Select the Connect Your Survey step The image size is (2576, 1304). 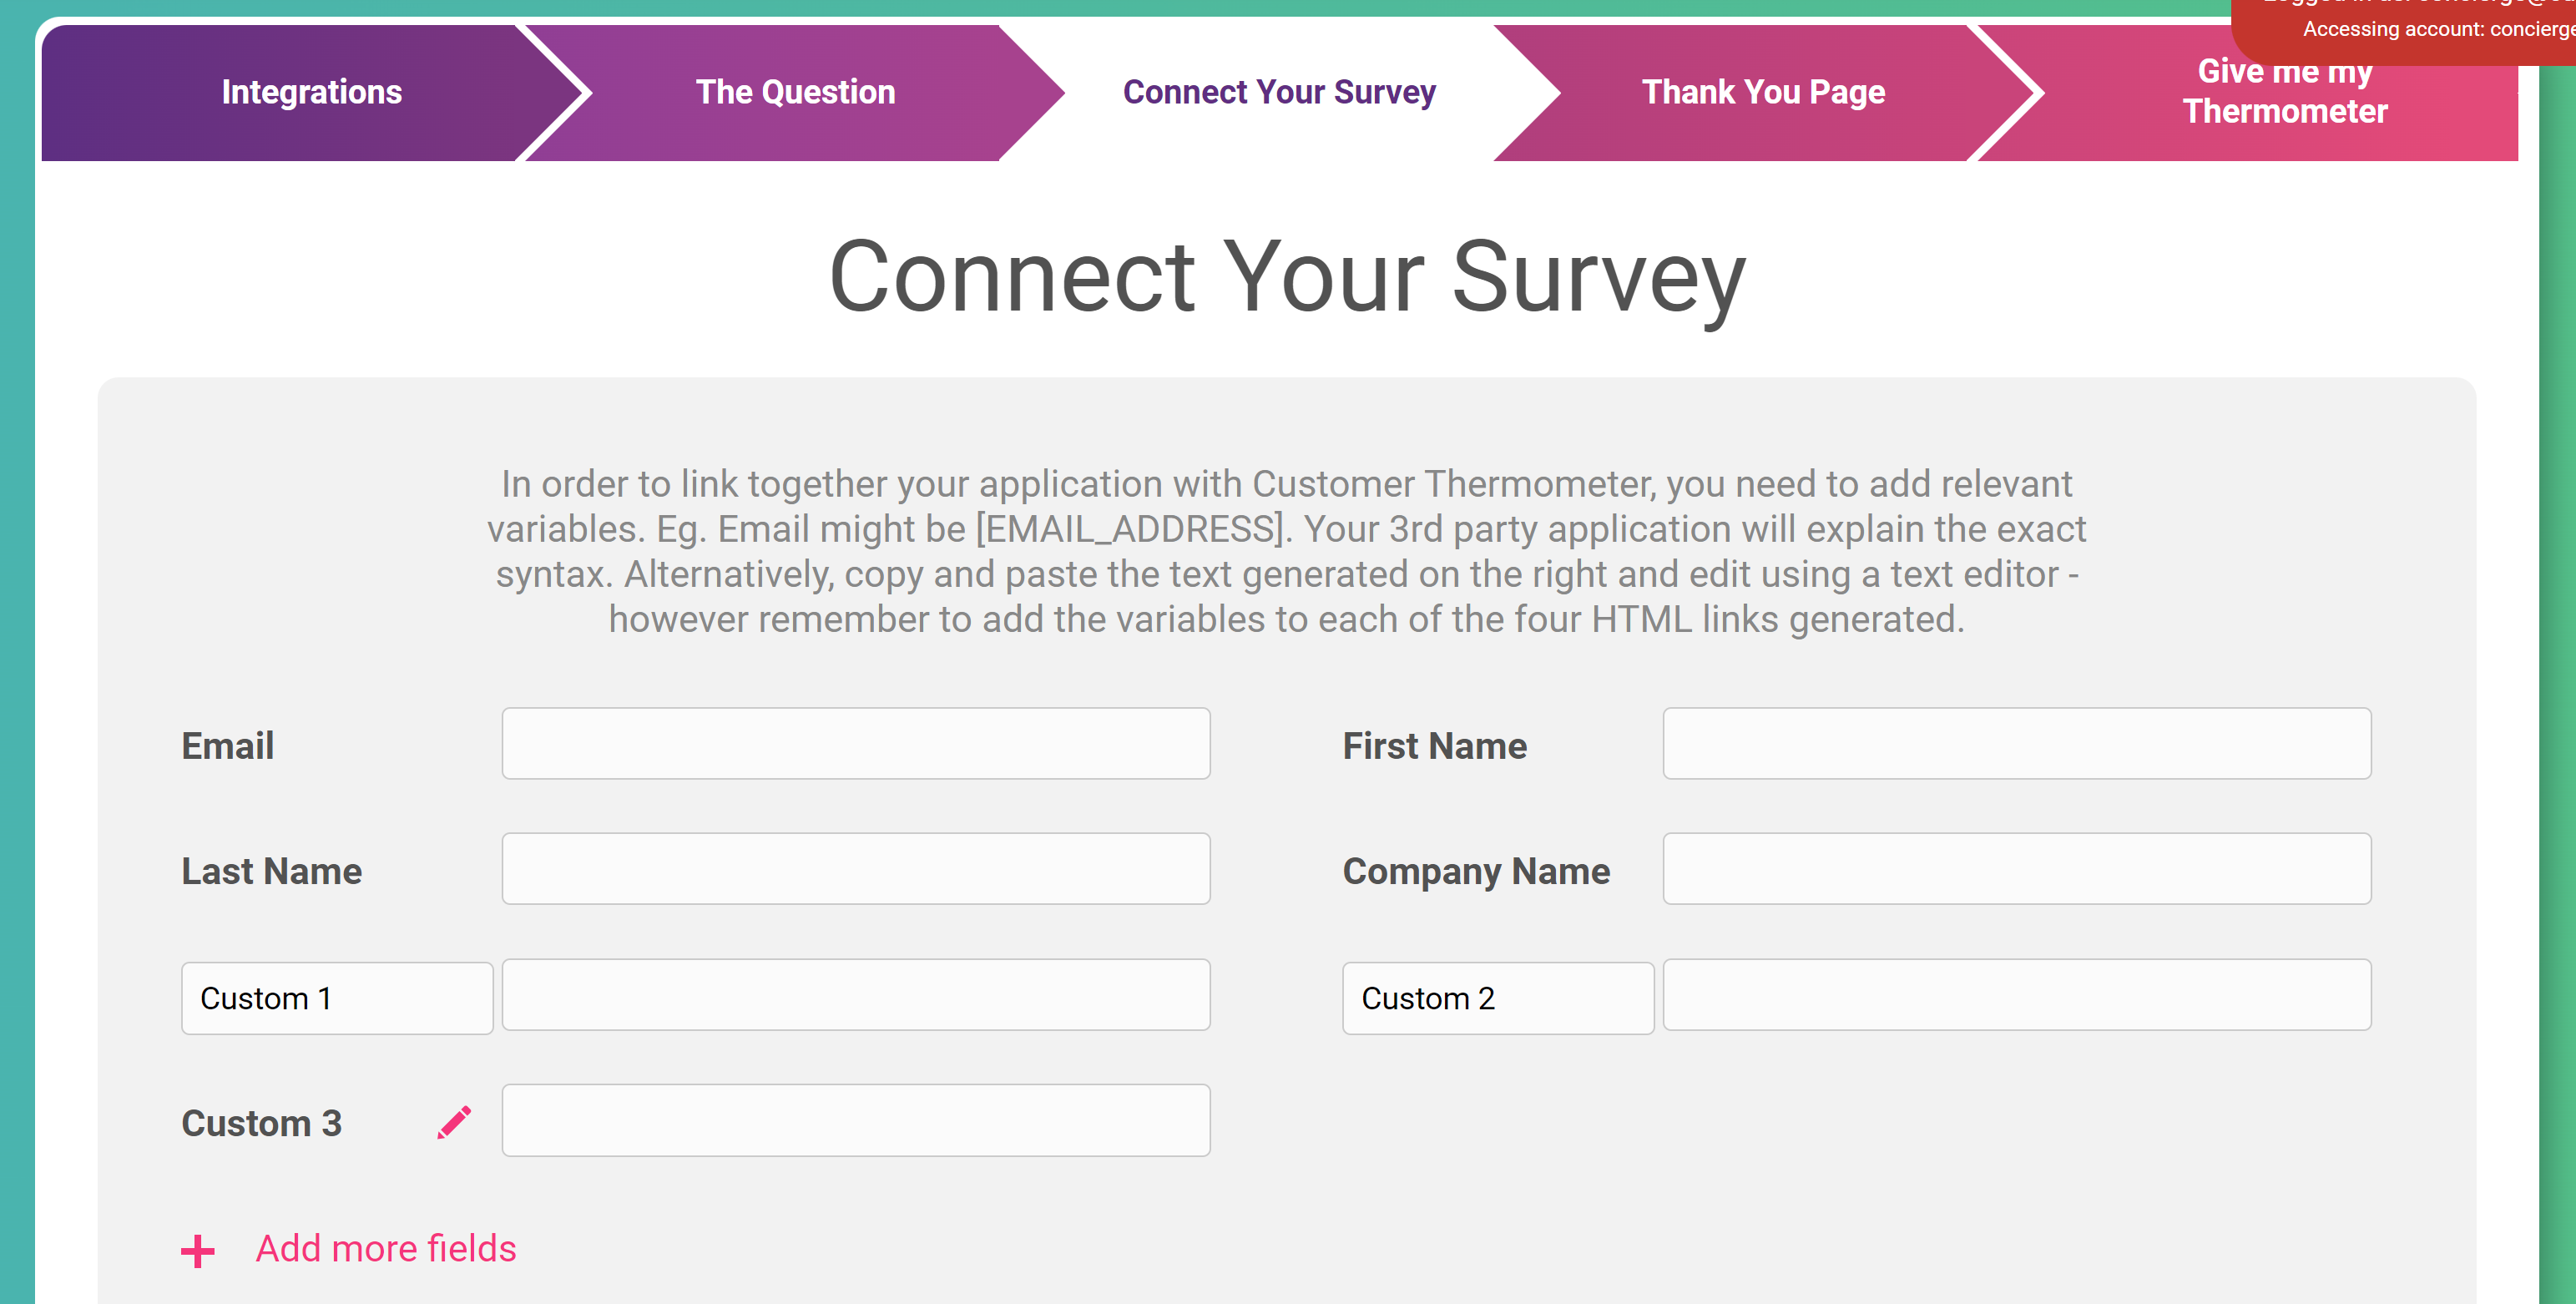[x=1279, y=92]
